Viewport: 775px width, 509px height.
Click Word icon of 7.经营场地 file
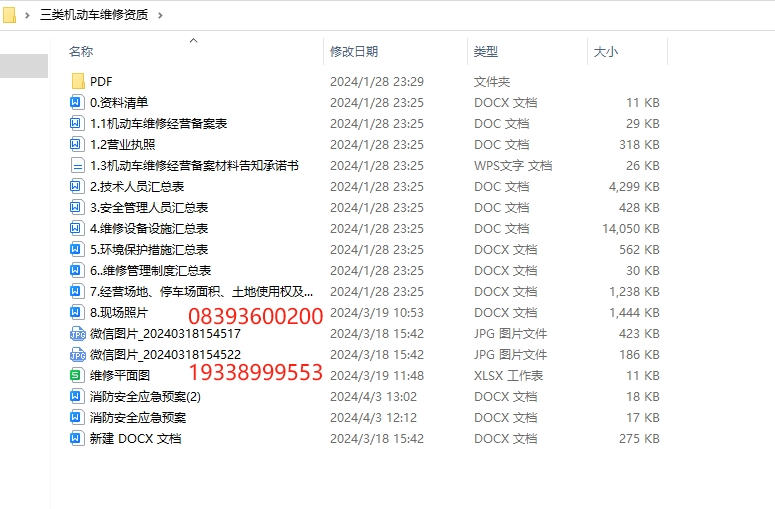pos(76,292)
